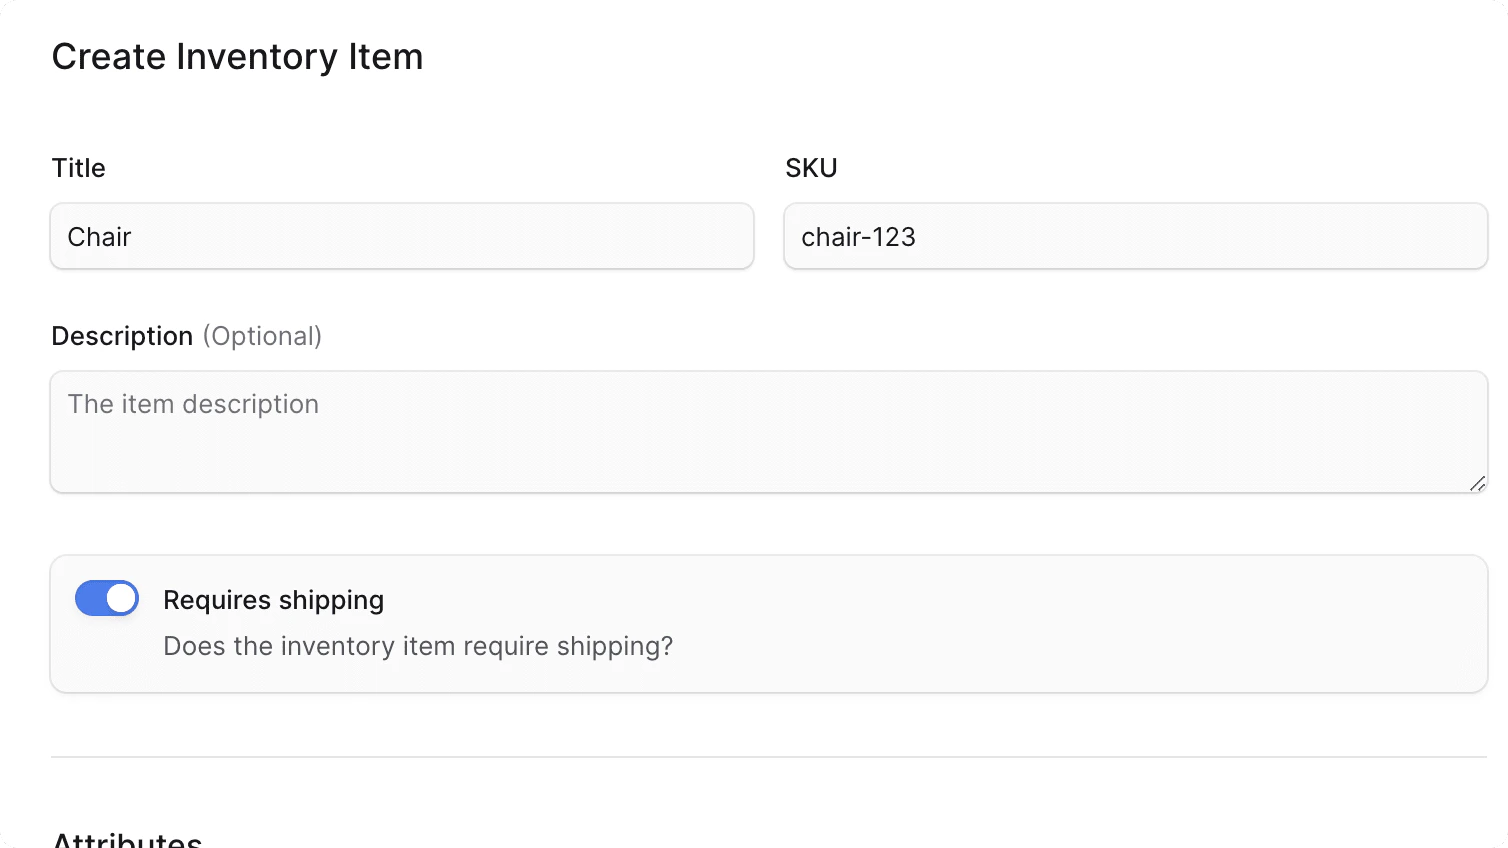1508x848 pixels.
Task: Click the Create Inventory Item heading
Action: [237, 57]
